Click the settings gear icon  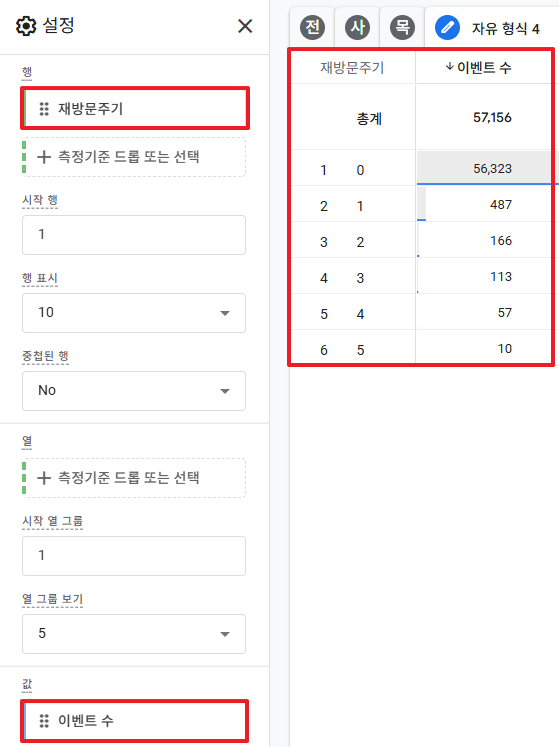[x=26, y=26]
